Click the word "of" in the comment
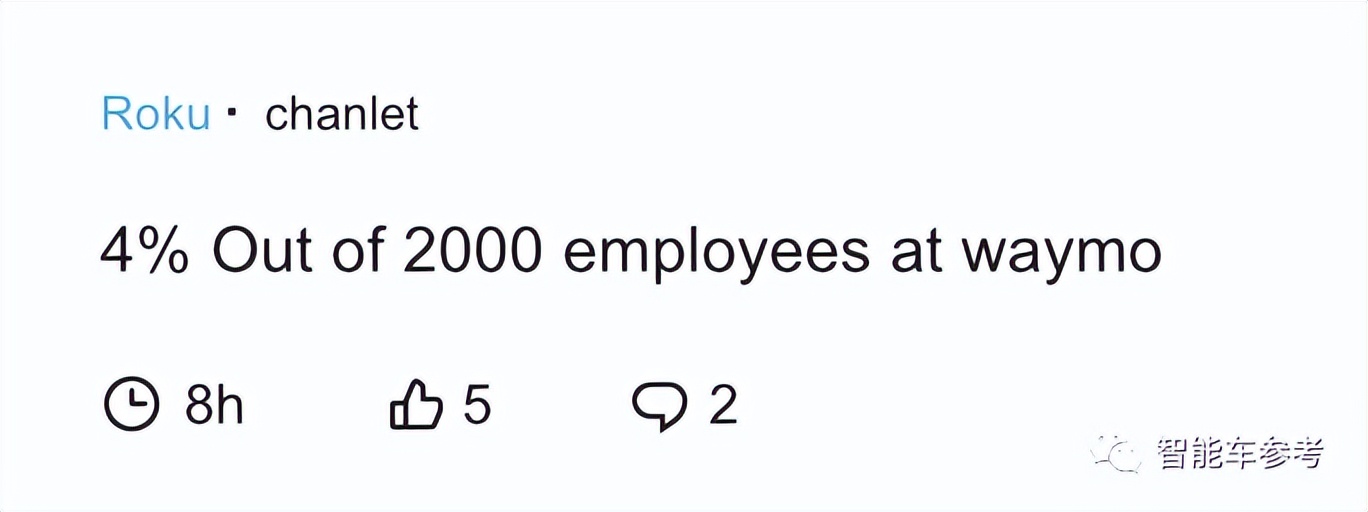The width and height of the screenshot is (1368, 512). point(356,251)
